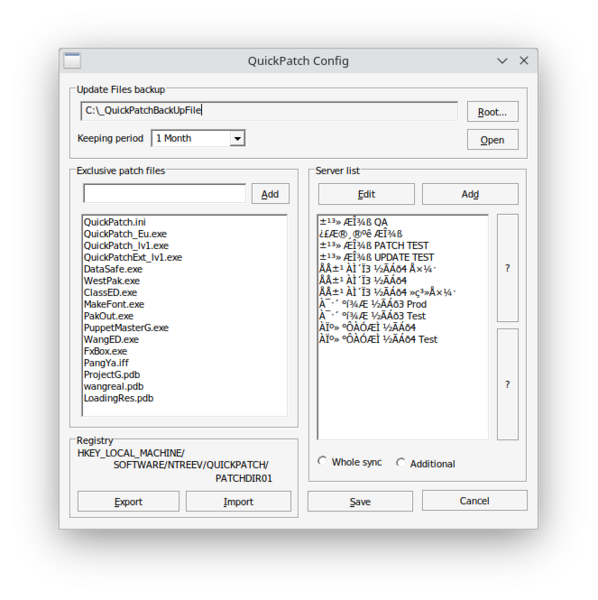Click the exclusive patch file name input
Screen dimensions: 598x600
165,194
